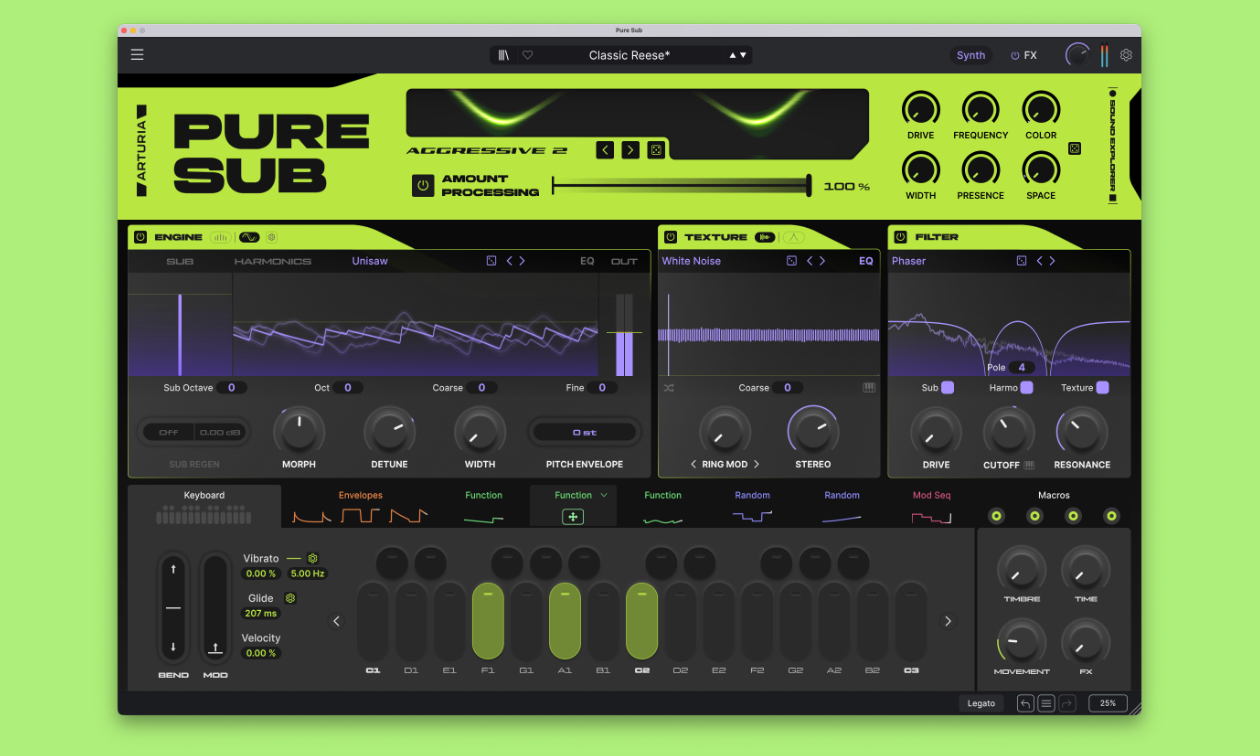Image resolution: width=1260 pixels, height=756 pixels.
Task: Randomize the Aggressive 2 processing with dice
Action: [x=655, y=150]
